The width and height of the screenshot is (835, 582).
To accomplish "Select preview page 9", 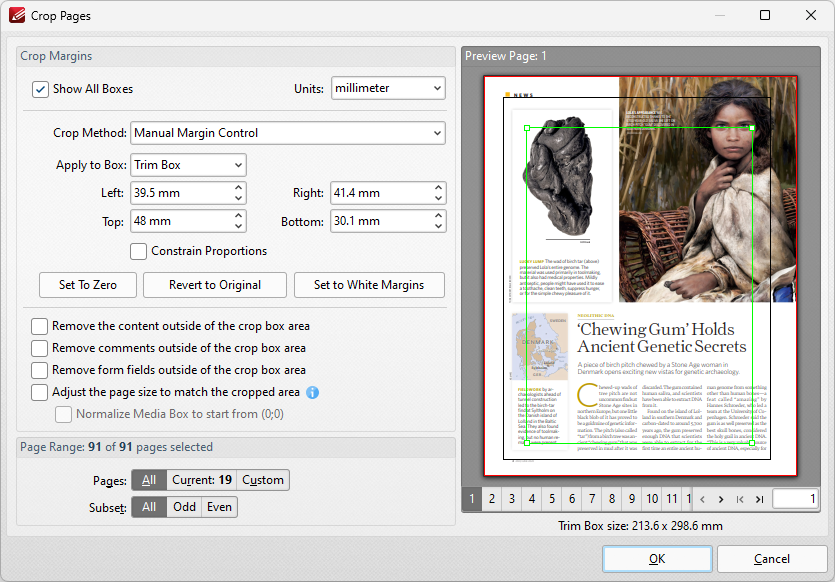I will tap(632, 499).
